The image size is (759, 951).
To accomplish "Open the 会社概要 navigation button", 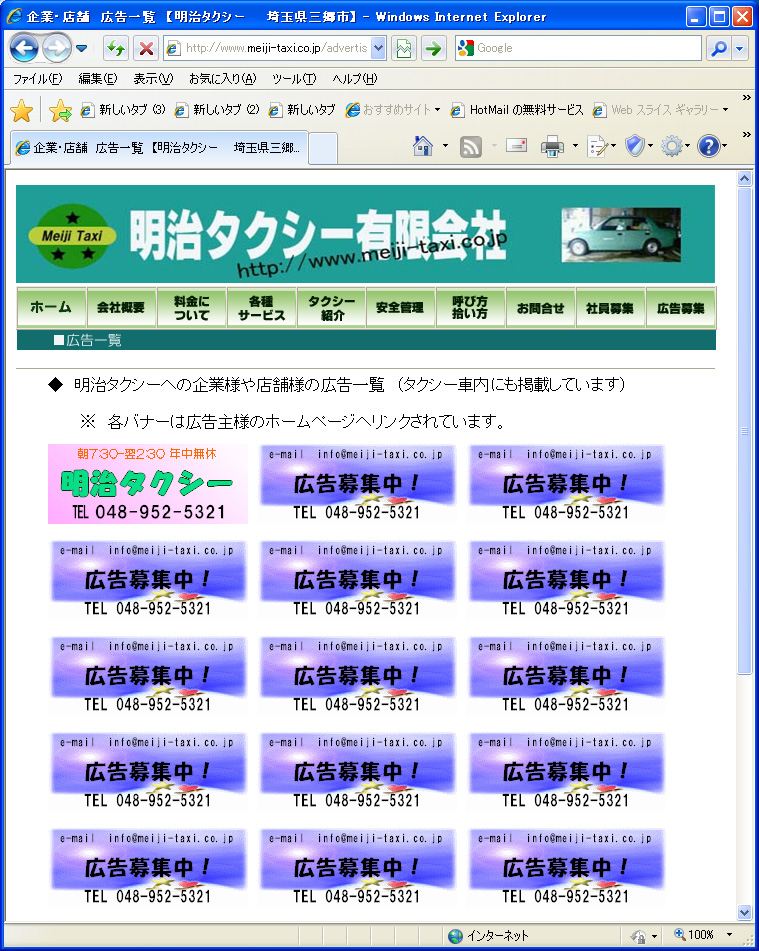I will [x=121, y=308].
